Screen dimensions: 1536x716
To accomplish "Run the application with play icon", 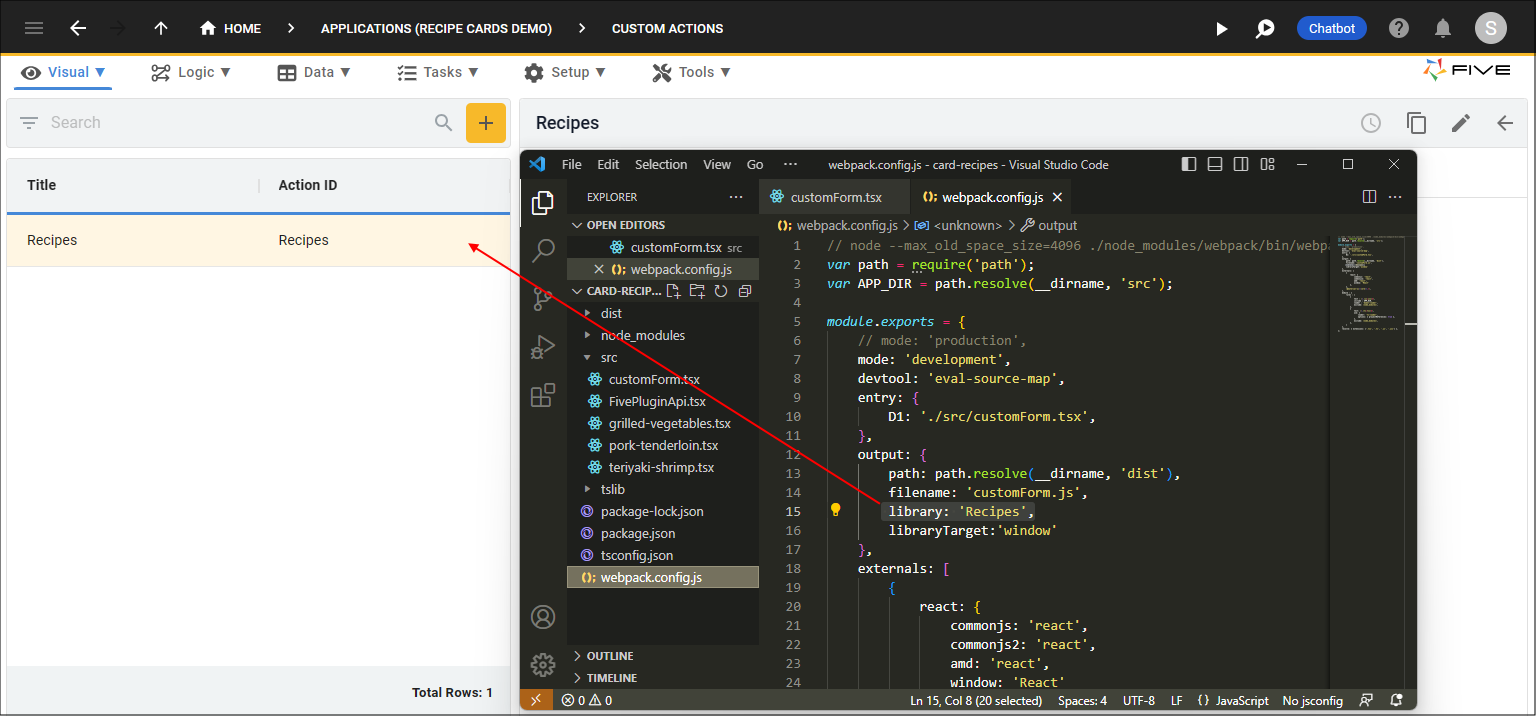I will [1221, 29].
